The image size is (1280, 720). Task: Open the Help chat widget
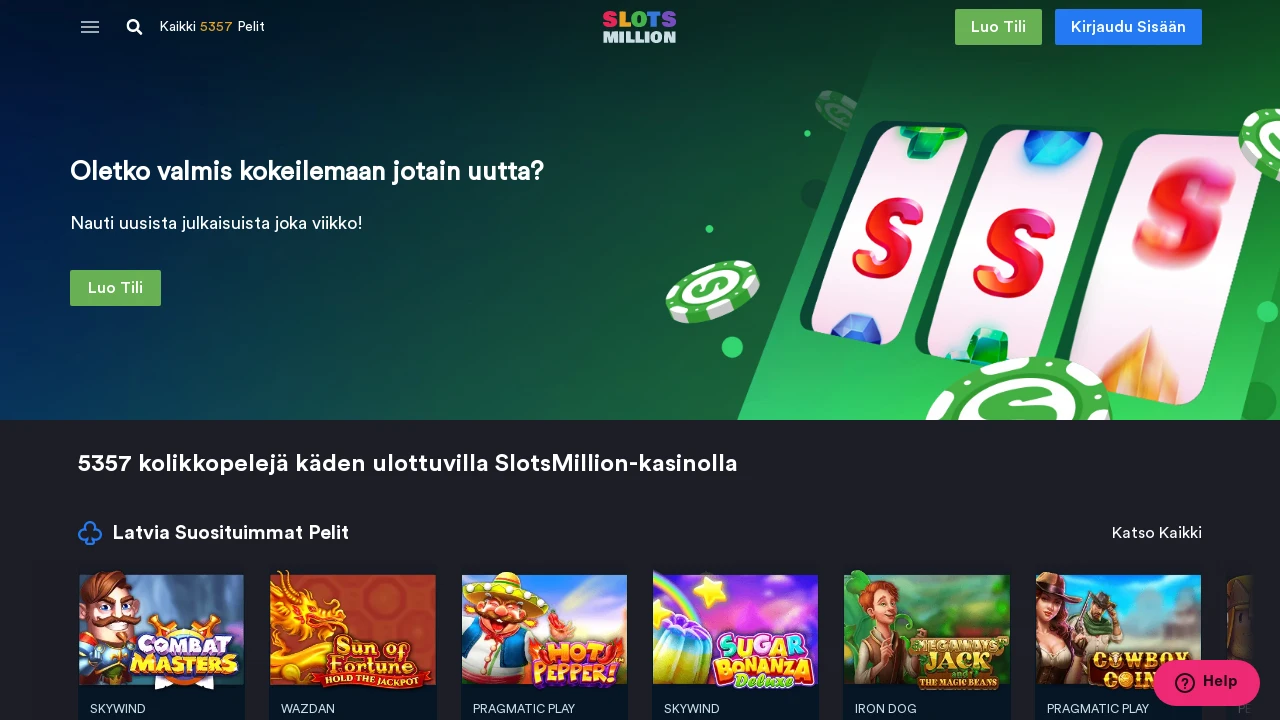1206,683
